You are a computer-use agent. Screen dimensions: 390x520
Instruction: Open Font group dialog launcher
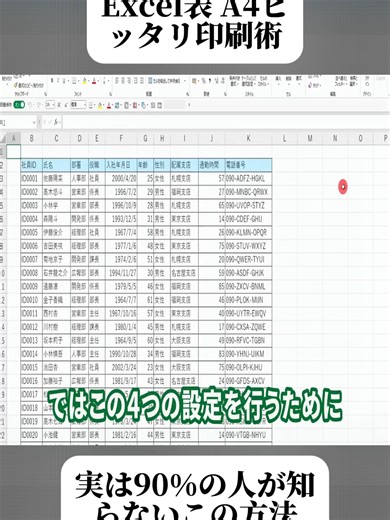click(110, 94)
